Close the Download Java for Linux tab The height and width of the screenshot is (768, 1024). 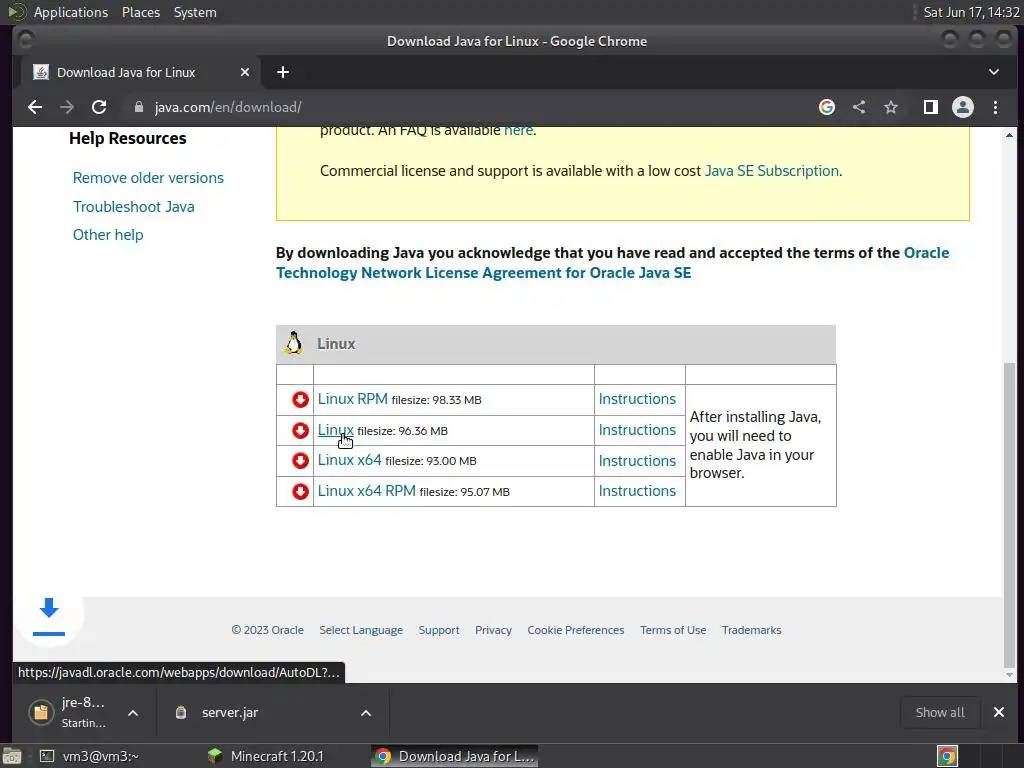(x=245, y=72)
